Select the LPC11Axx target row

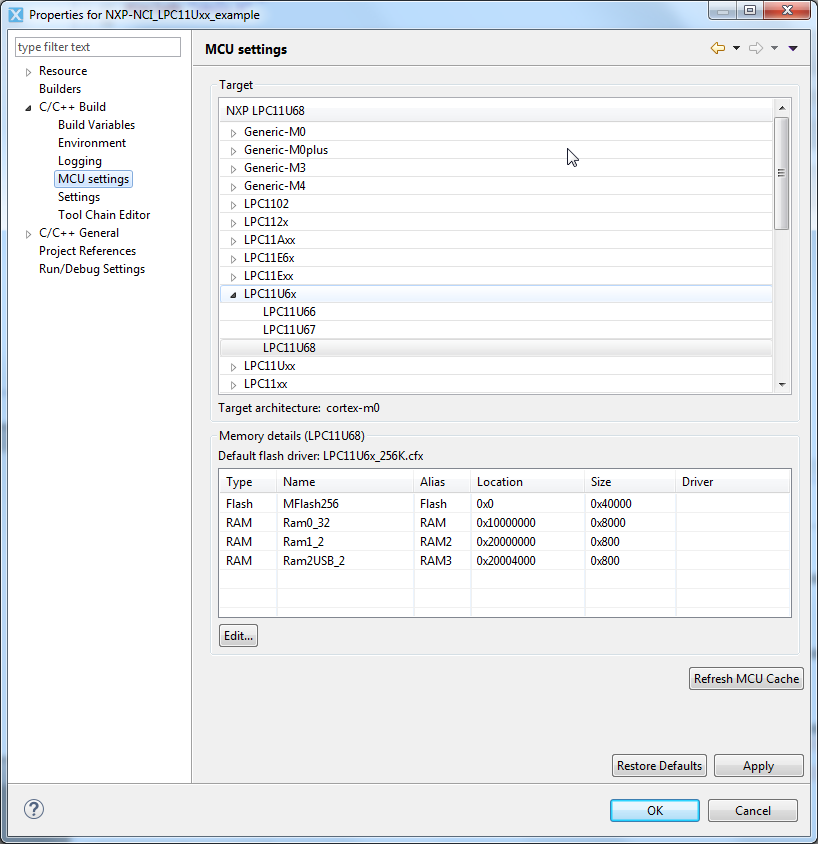(496, 240)
